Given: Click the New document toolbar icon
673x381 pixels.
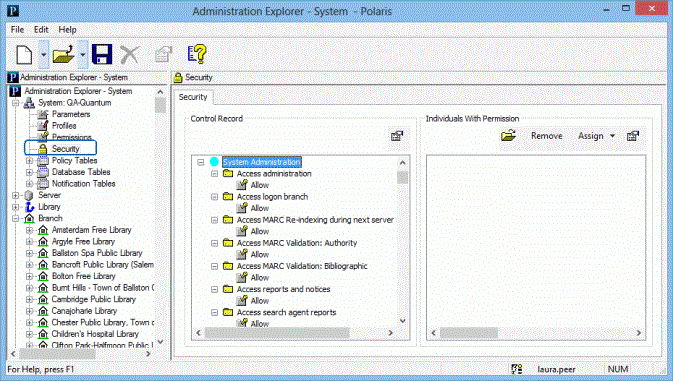Looking at the screenshot, I should pyautogui.click(x=24, y=55).
